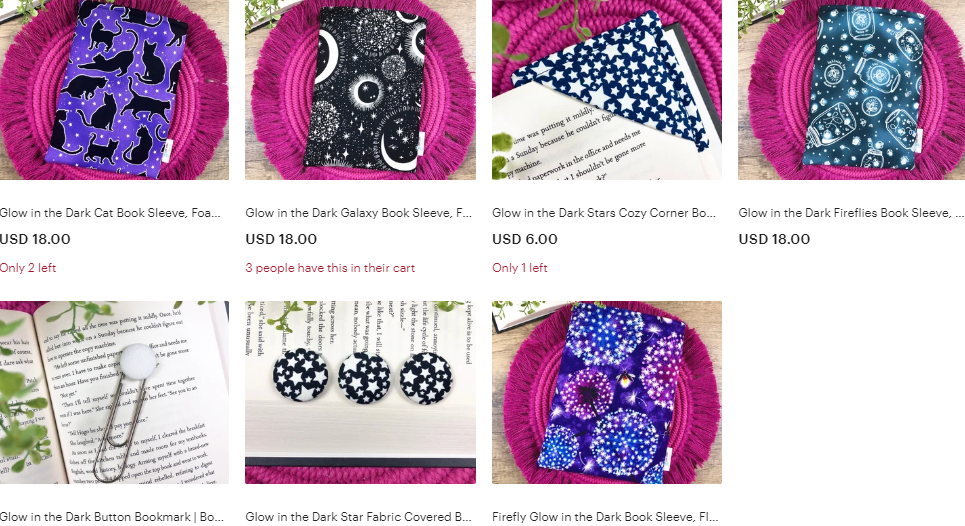Open the blue stars cozy corner bookmark photo
The width and height of the screenshot is (965, 526).
coord(607,90)
